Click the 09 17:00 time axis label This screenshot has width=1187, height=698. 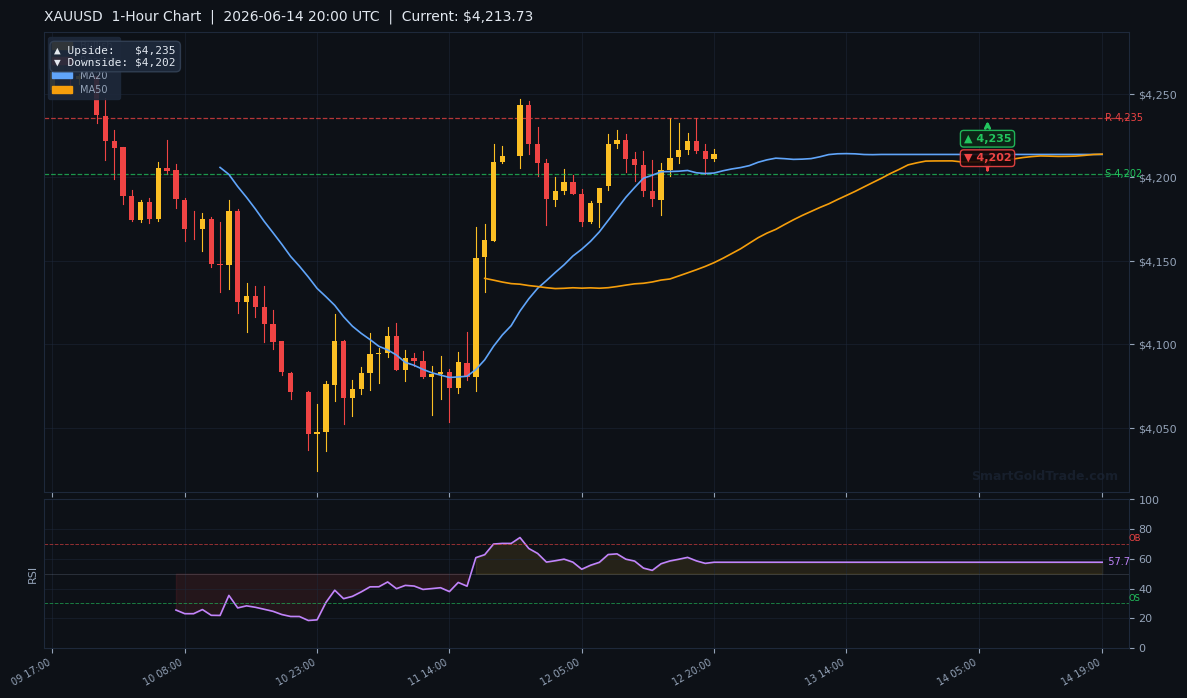[32, 672]
